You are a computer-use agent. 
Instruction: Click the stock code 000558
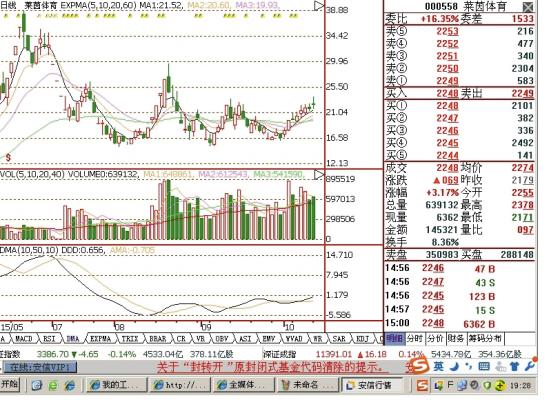441,7
